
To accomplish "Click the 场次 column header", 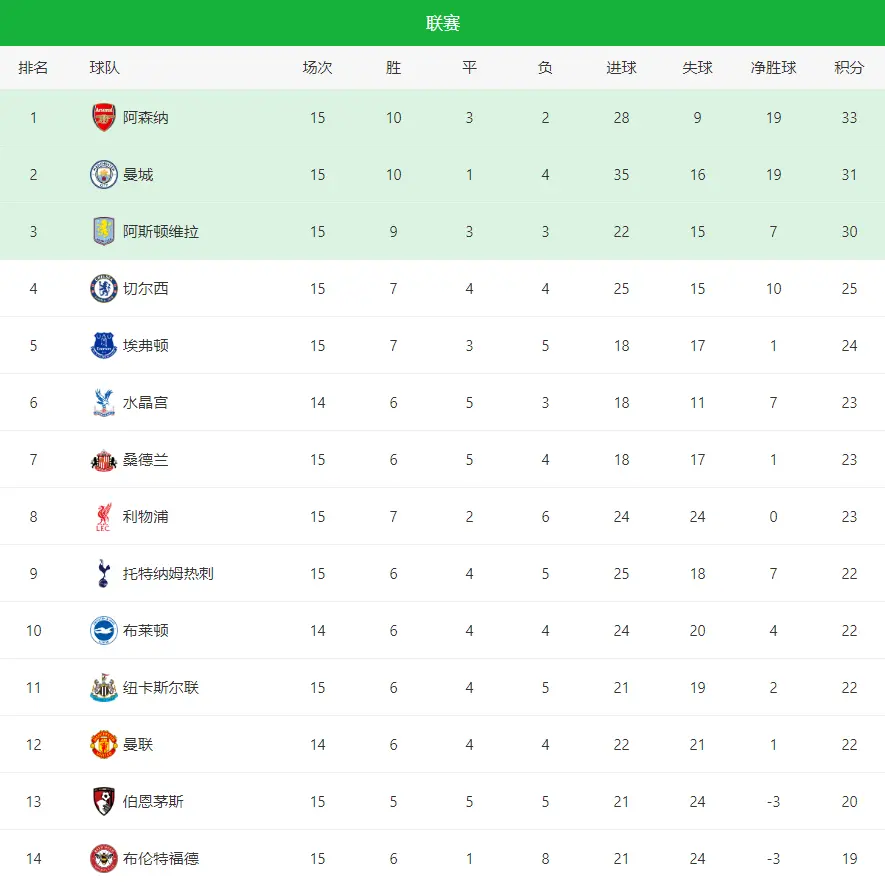I will pos(317,68).
